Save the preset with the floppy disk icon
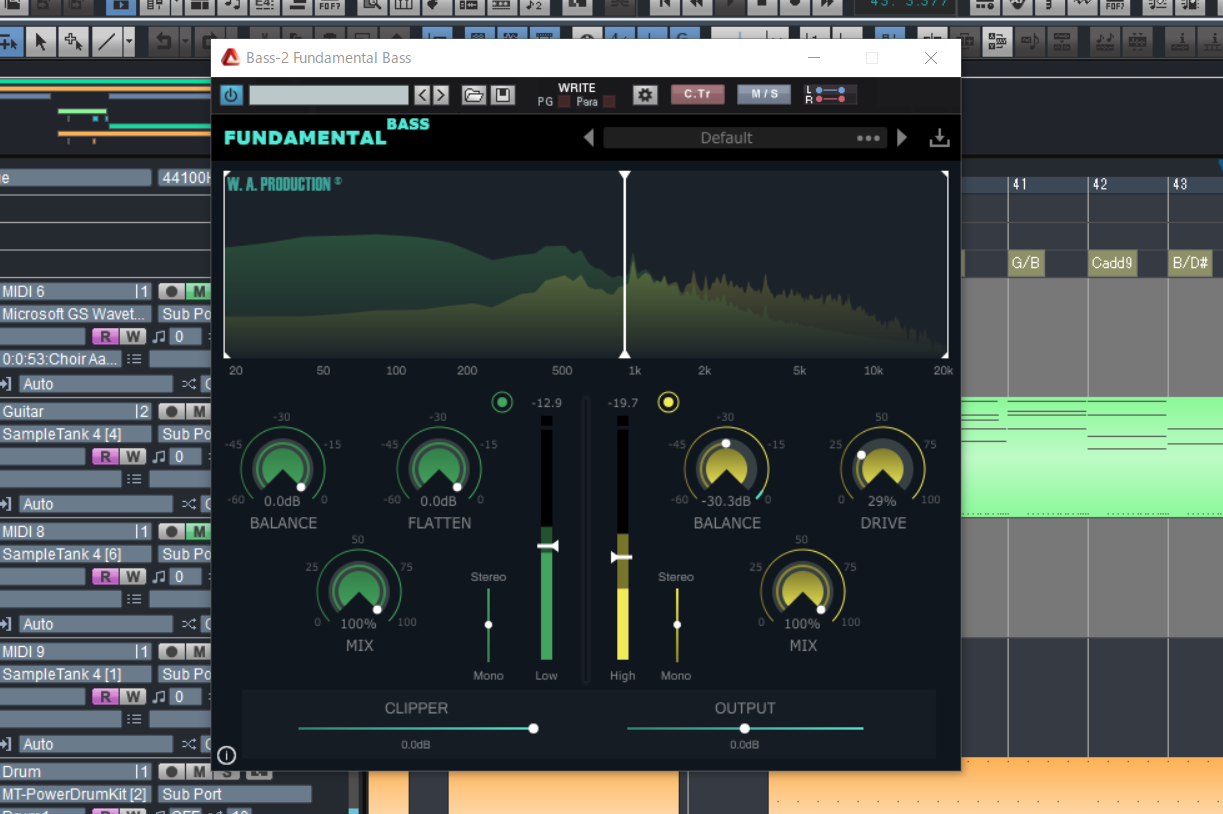Image resolution: width=1223 pixels, height=814 pixels. (502, 95)
